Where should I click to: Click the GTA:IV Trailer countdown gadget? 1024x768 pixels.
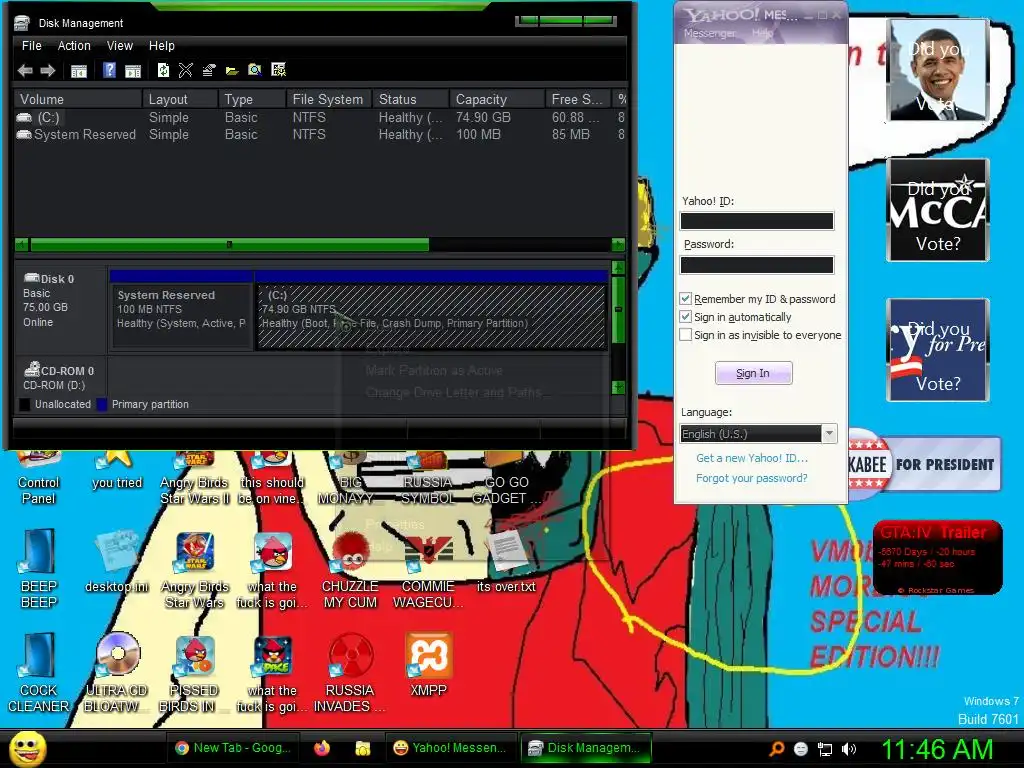coord(937,558)
